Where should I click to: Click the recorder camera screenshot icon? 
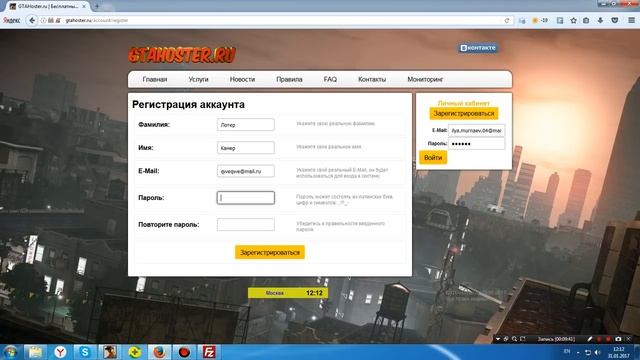point(618,339)
